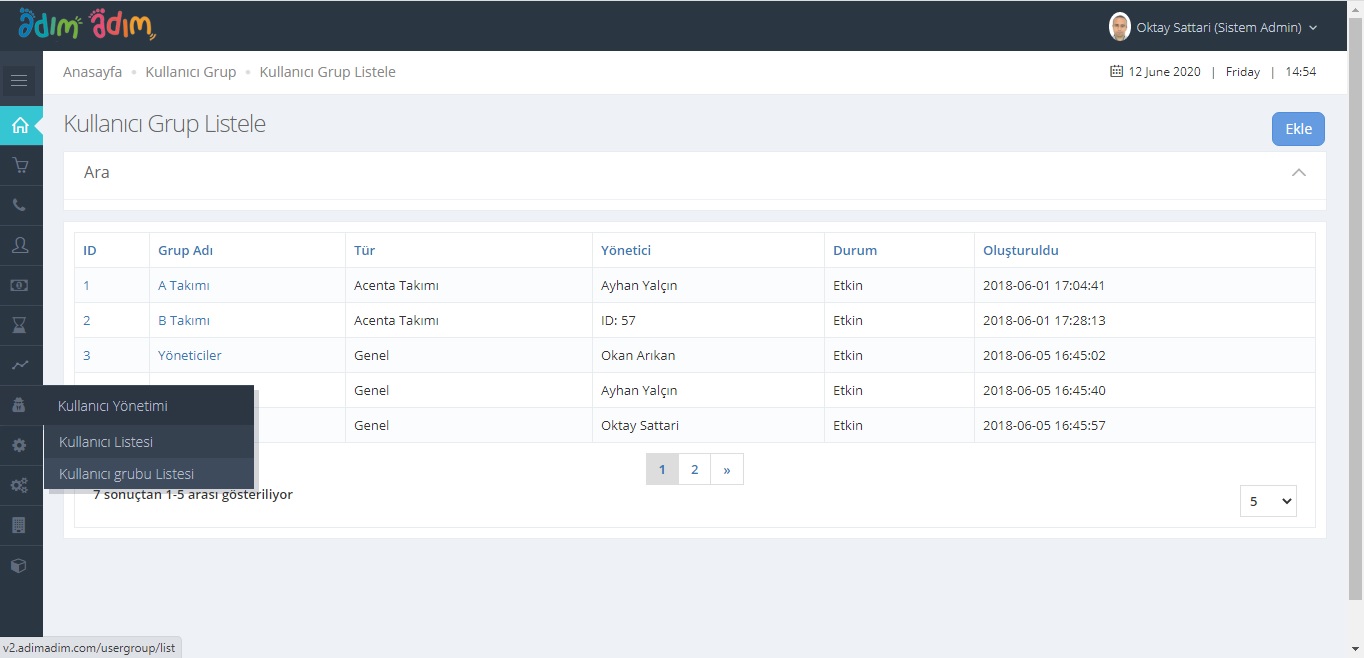Sort table by Oluşturuldu column header

pos(1020,251)
